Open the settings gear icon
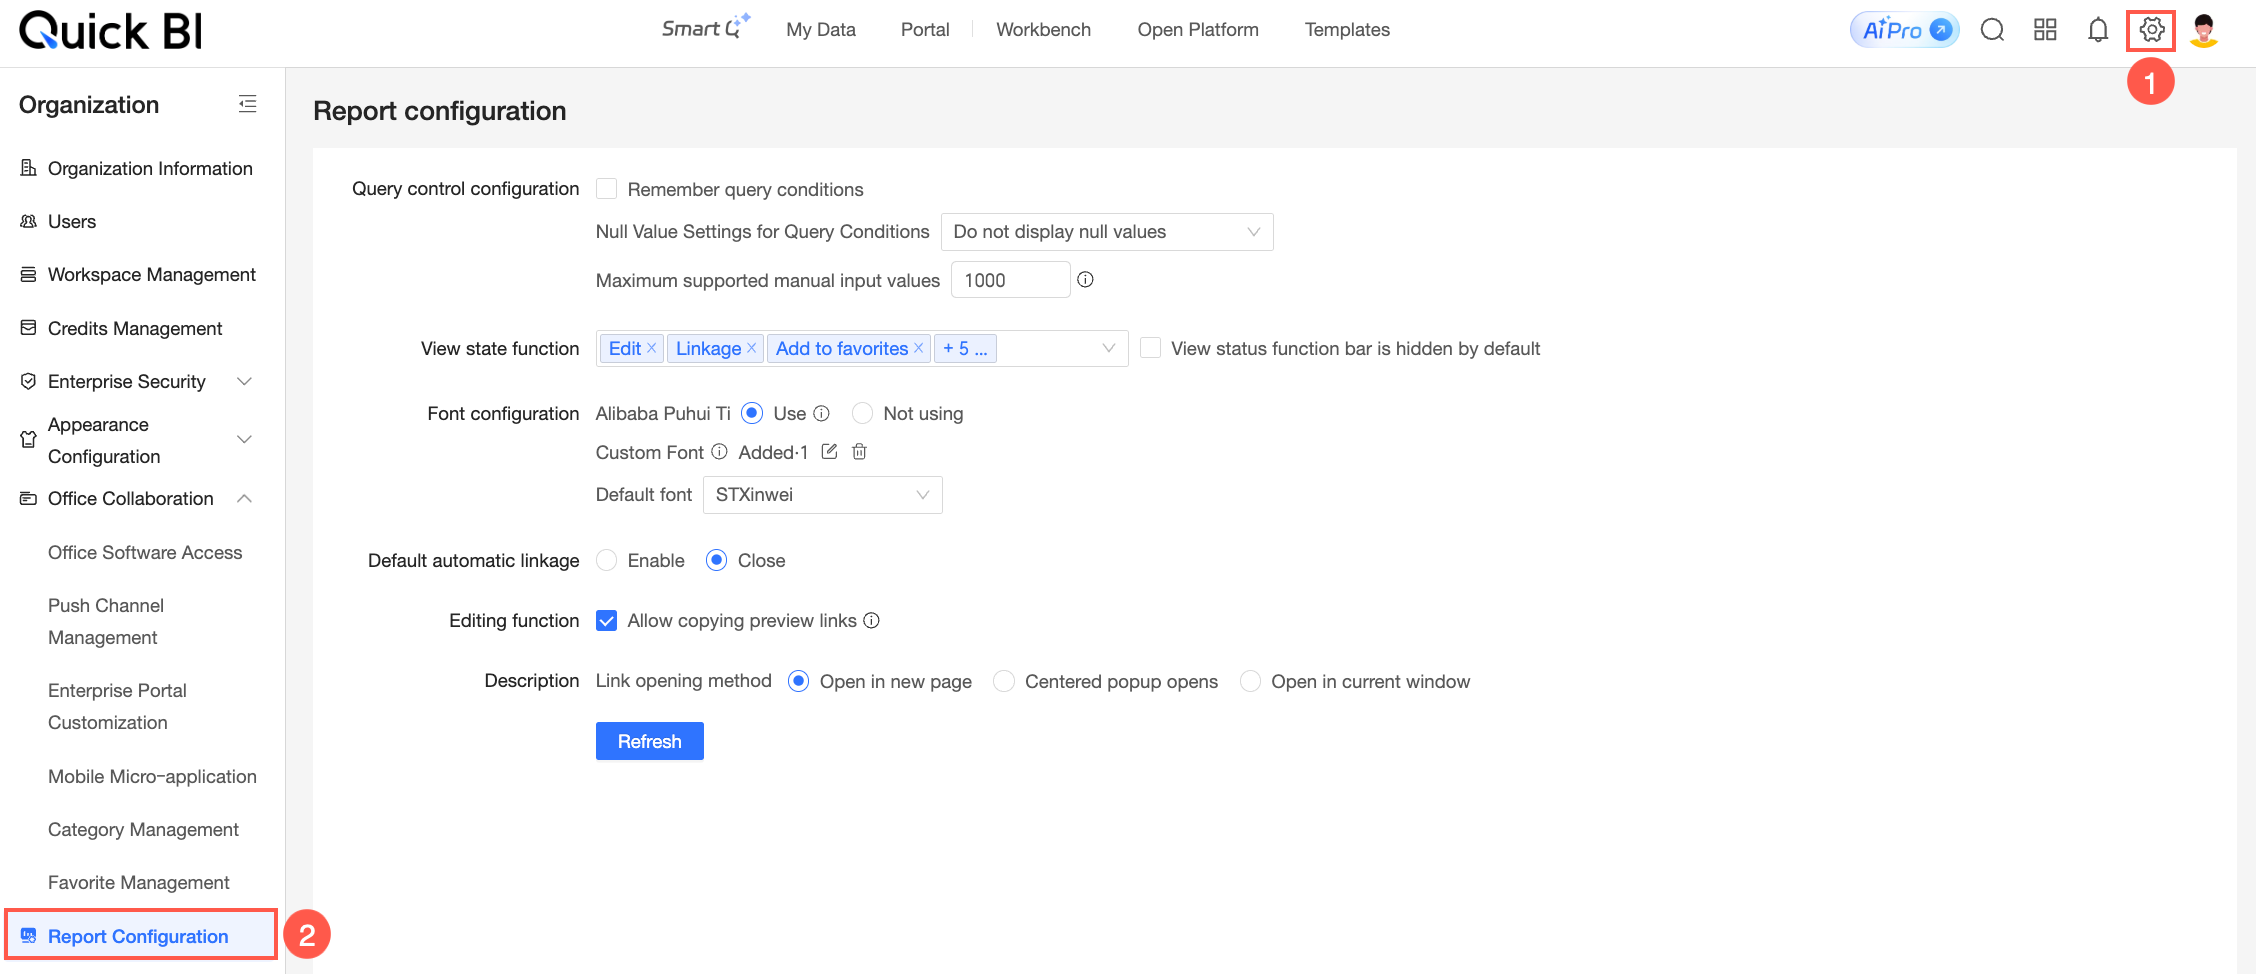The width and height of the screenshot is (2256, 974). coord(2151,30)
